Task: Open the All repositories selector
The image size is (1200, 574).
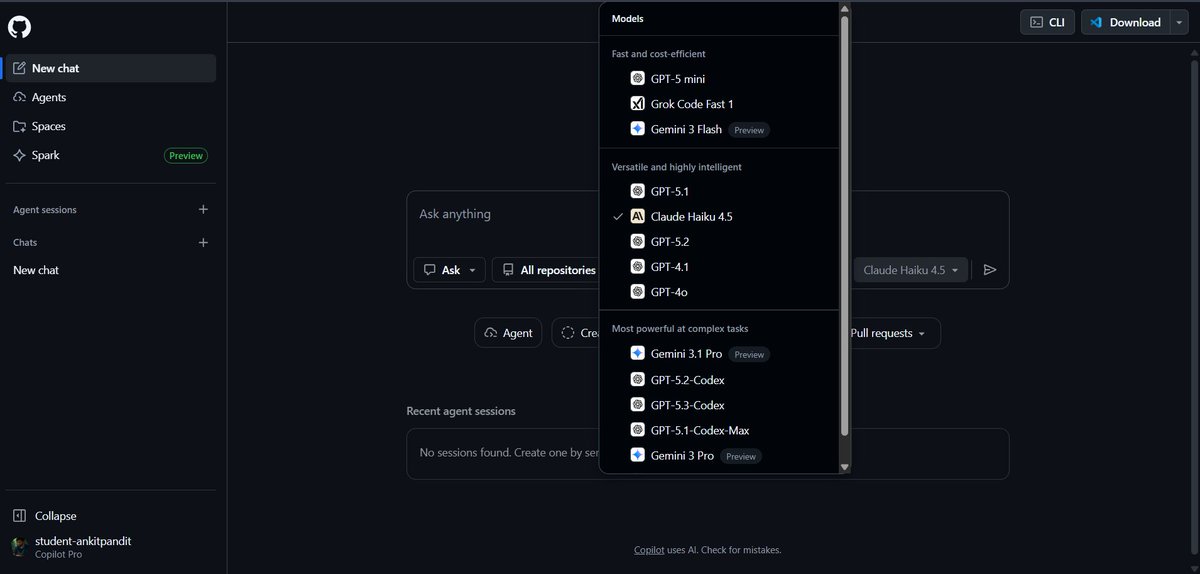Action: 546,270
